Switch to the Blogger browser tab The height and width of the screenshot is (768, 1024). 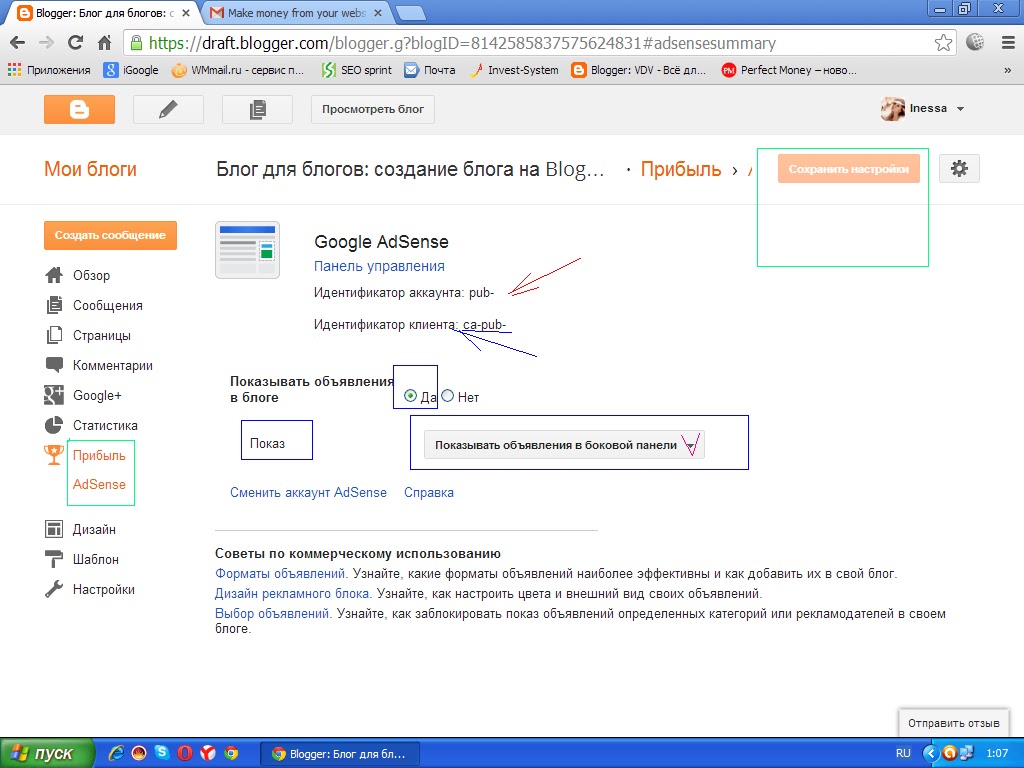pos(104,13)
